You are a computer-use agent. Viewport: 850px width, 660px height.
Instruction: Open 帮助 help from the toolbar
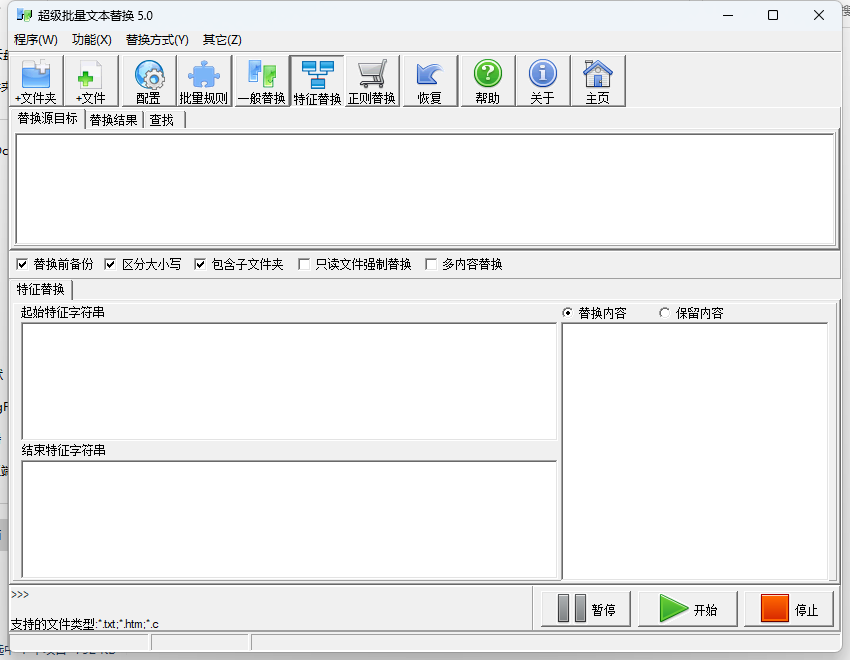coord(487,81)
